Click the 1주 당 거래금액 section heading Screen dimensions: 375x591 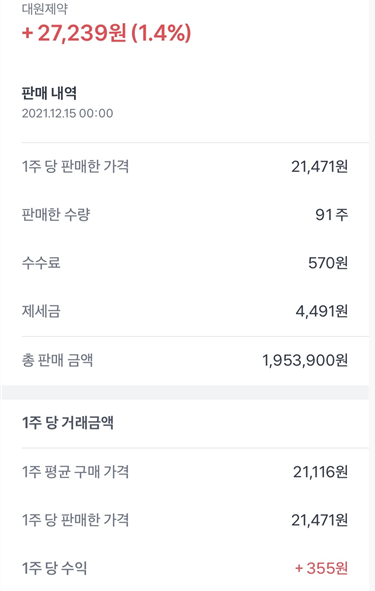pos(67,423)
